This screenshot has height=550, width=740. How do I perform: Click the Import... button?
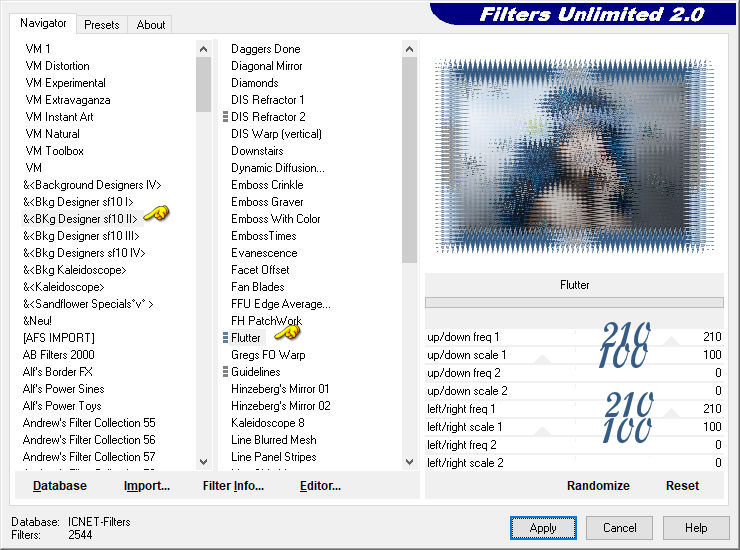(x=147, y=486)
